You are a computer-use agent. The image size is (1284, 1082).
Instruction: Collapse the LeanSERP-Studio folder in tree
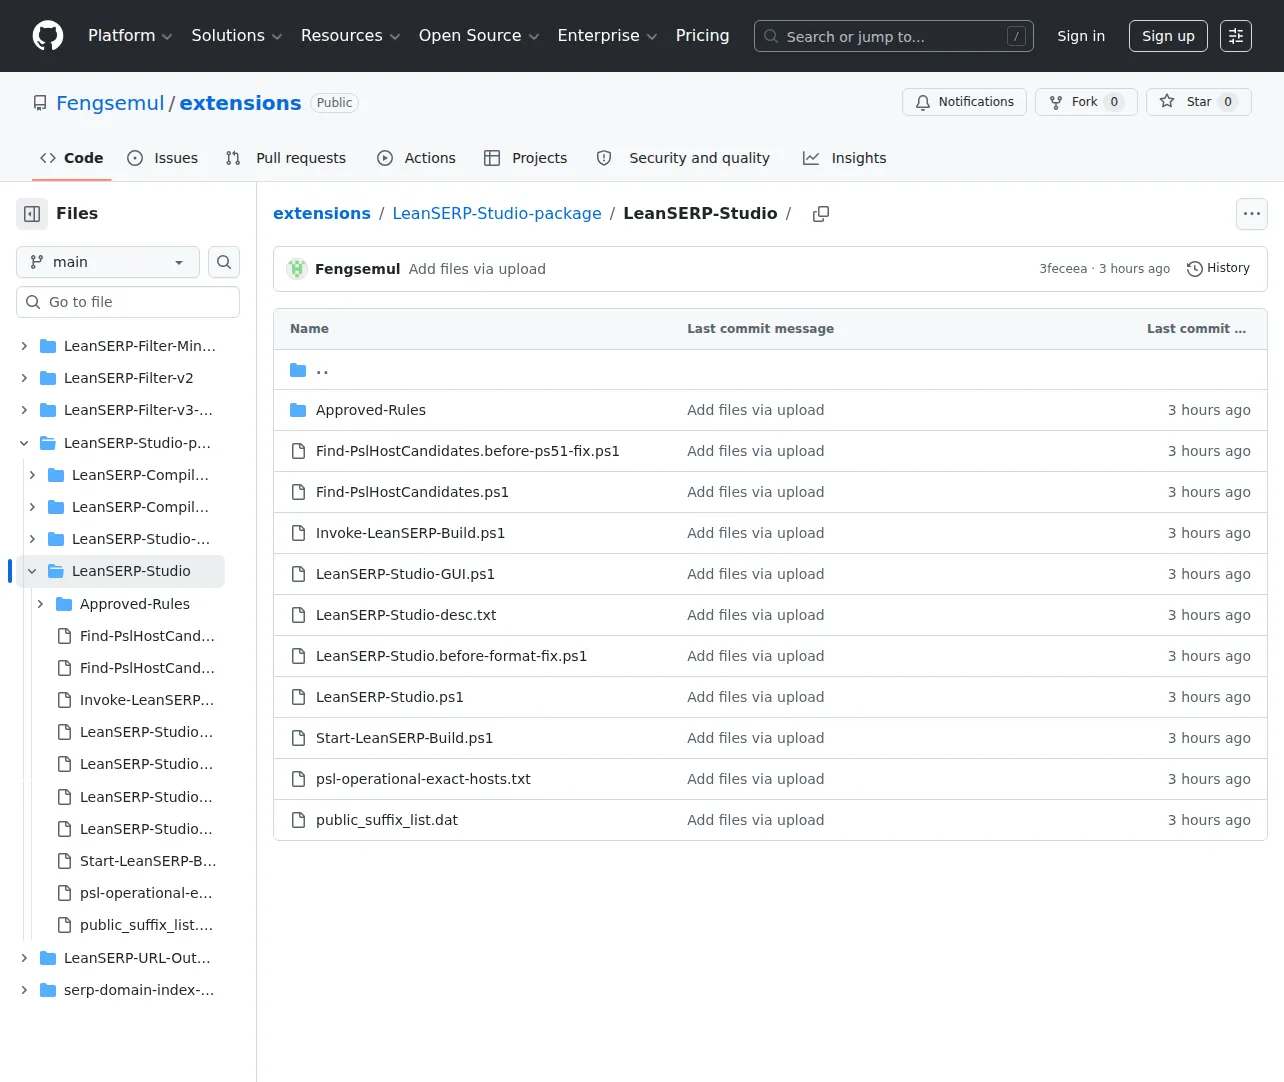(32, 571)
